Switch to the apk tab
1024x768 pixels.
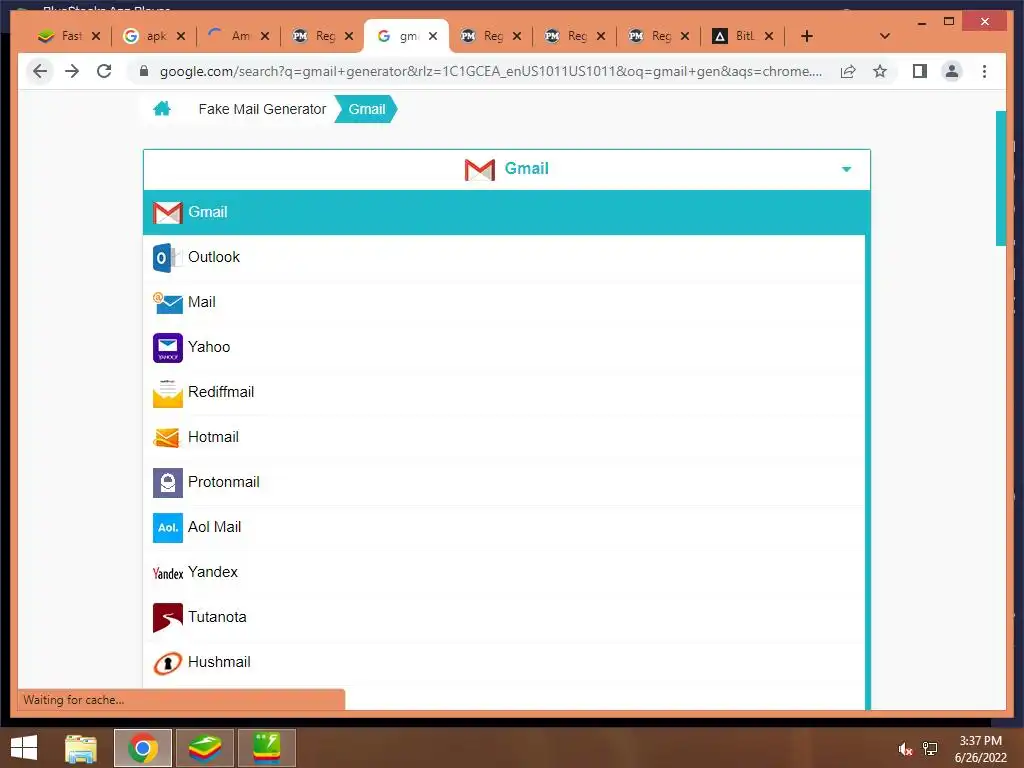click(155, 36)
